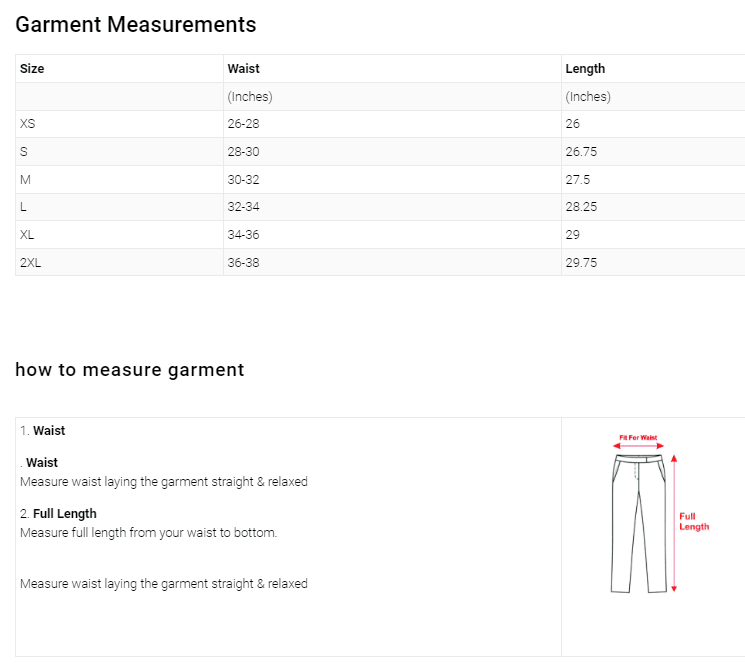Image resolution: width=745 pixels, height=665 pixels.
Task: Click the trousers measurement diagram
Action: click(x=638, y=522)
